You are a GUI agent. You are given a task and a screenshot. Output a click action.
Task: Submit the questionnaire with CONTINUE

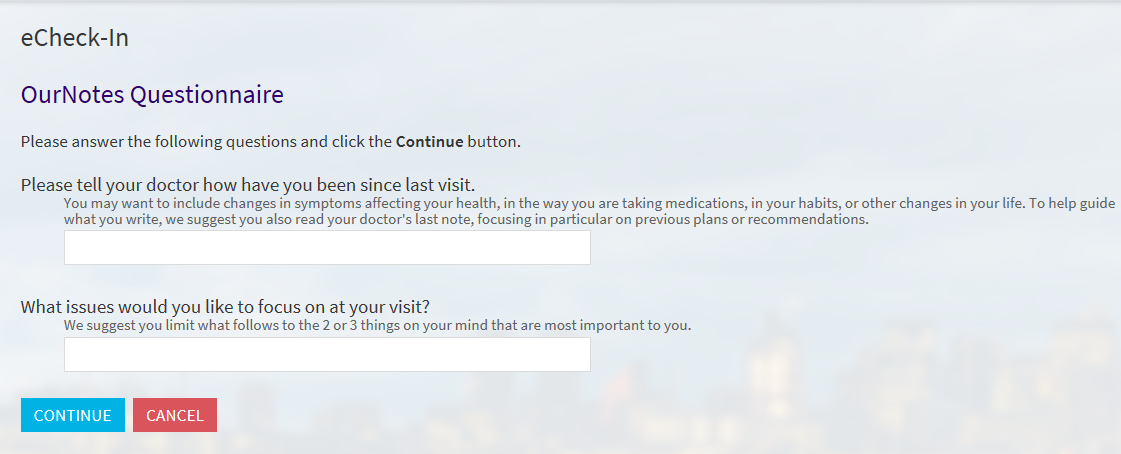[73, 415]
